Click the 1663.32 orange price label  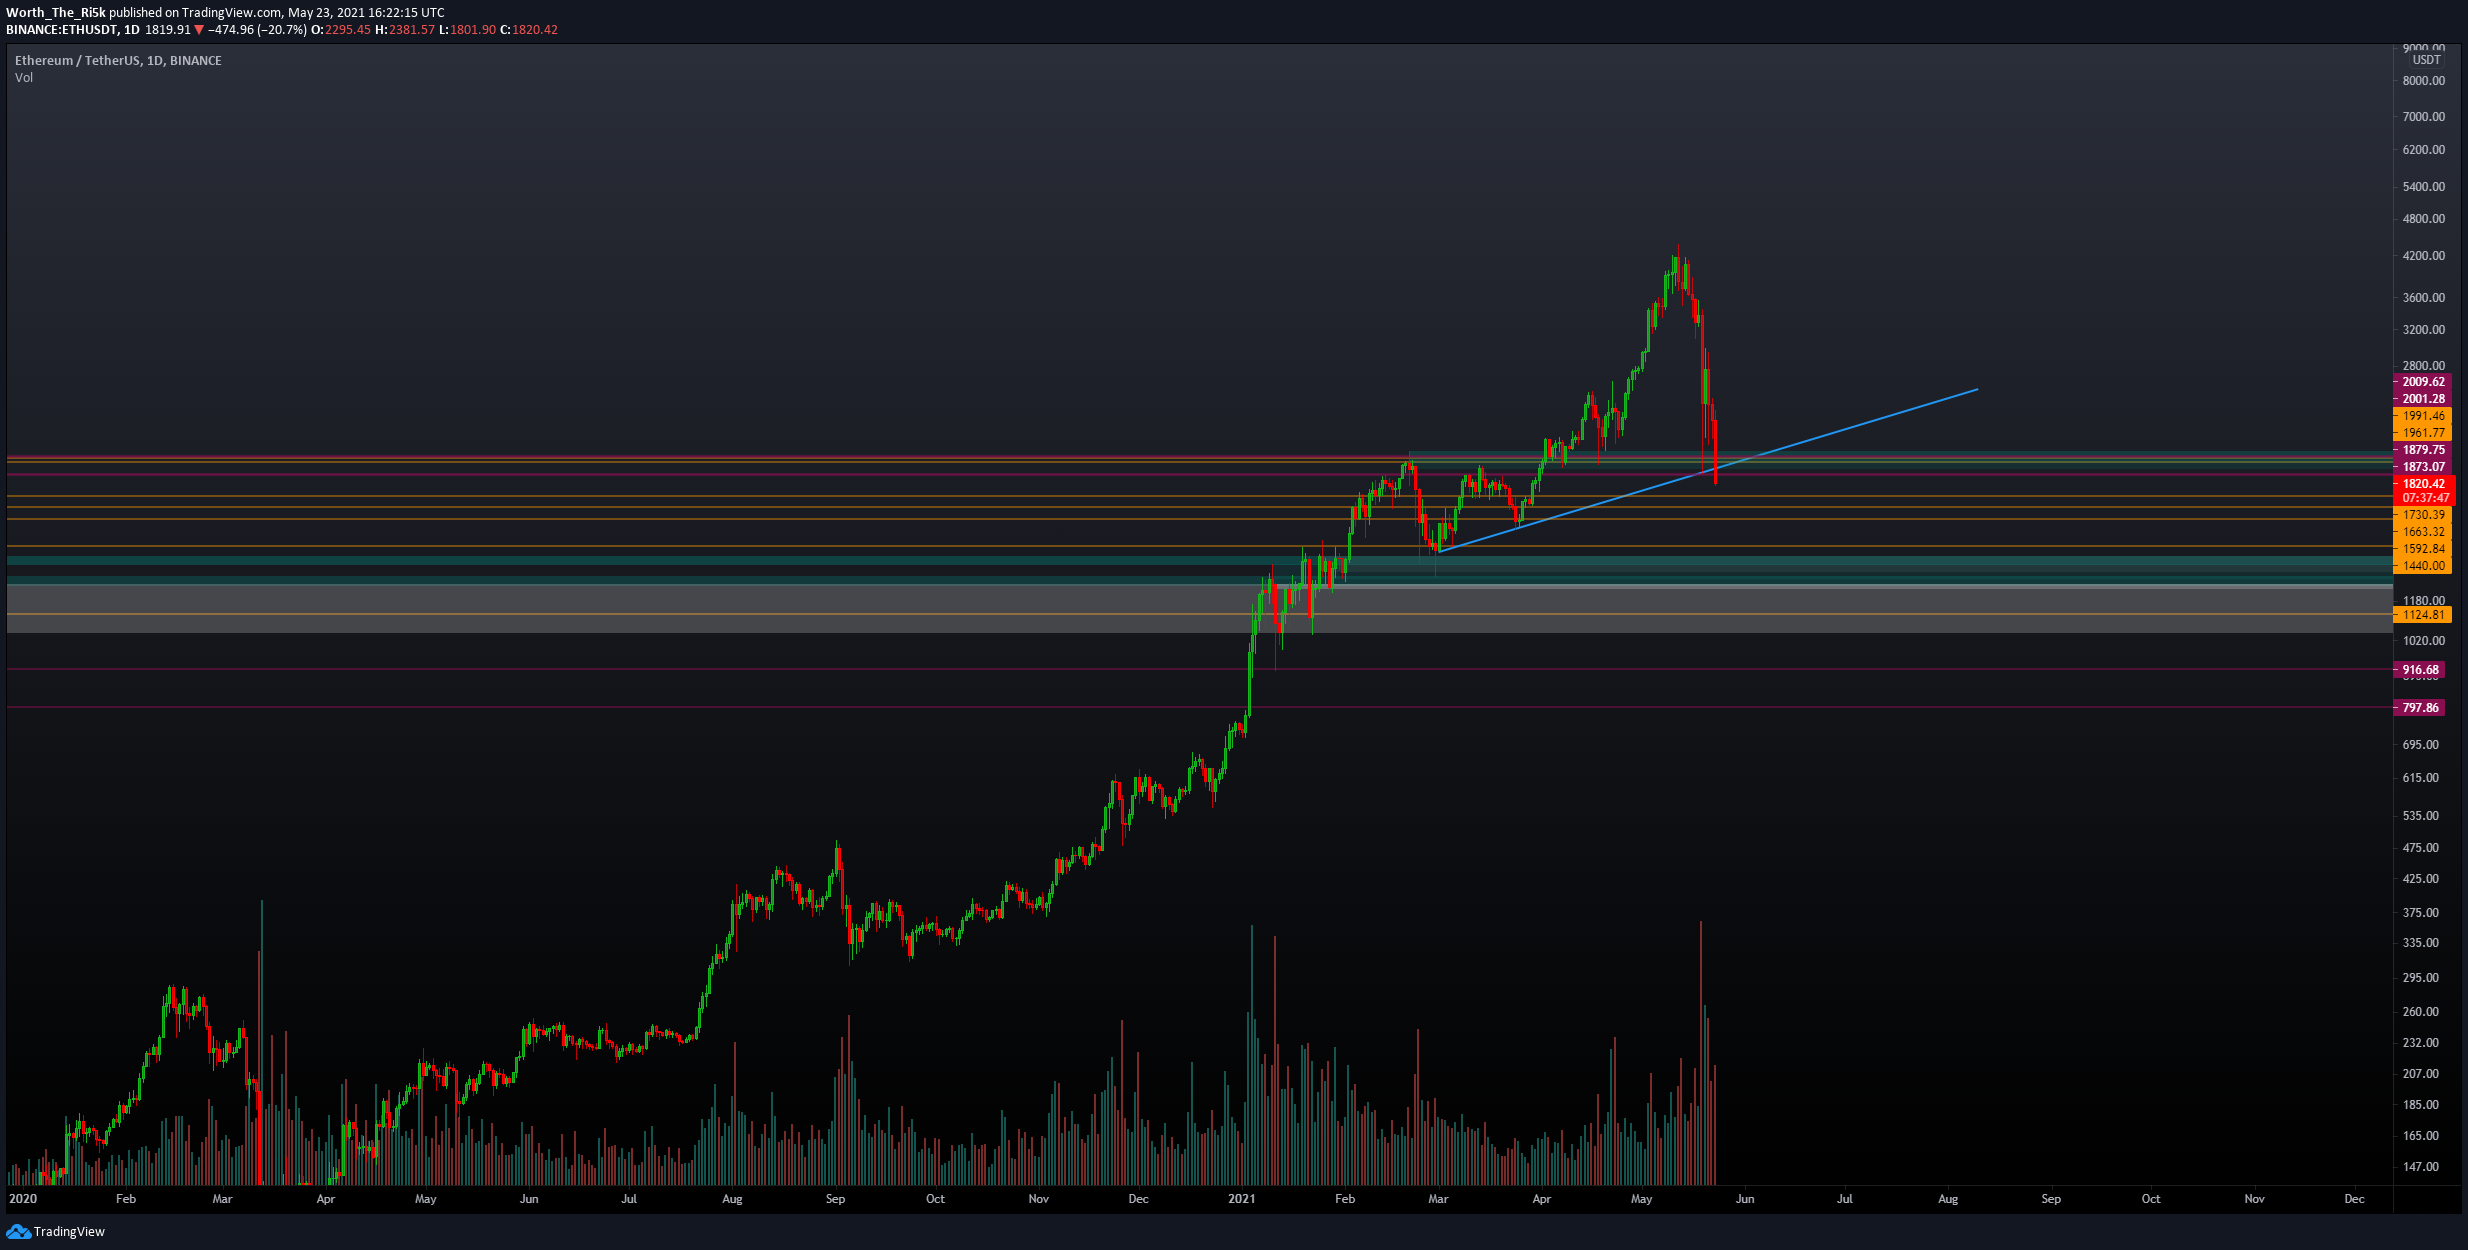(2424, 532)
